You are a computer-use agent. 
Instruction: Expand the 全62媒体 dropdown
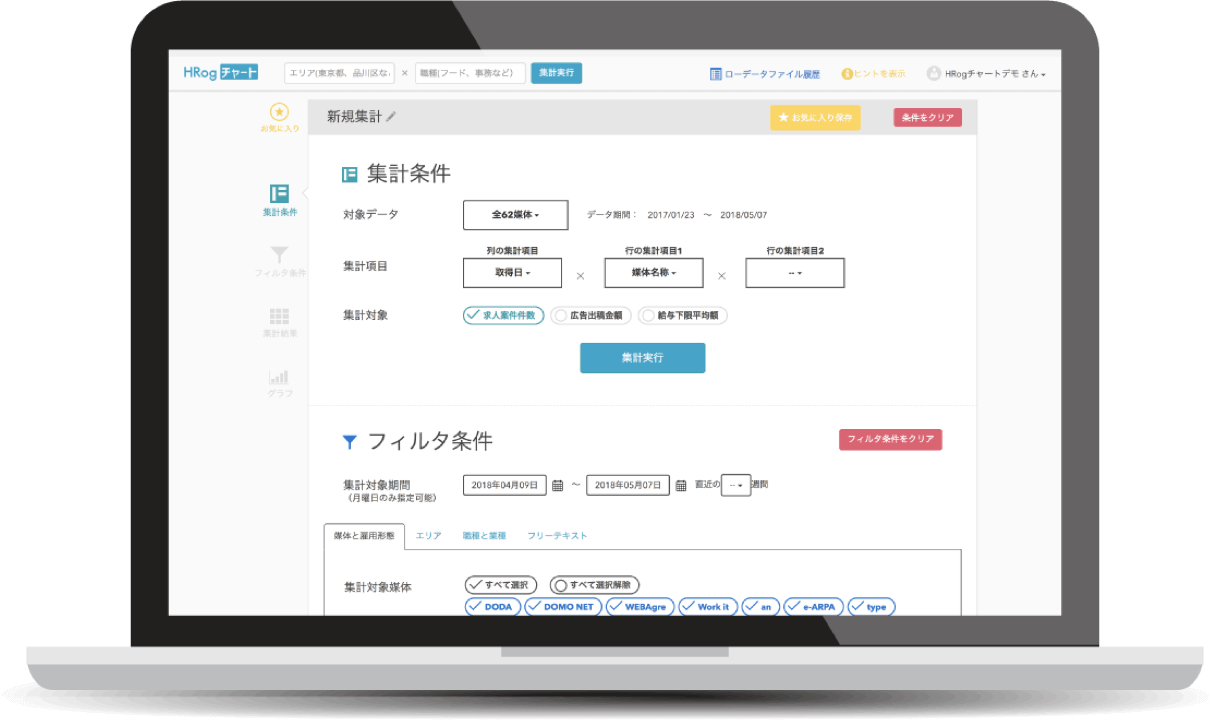(515, 215)
